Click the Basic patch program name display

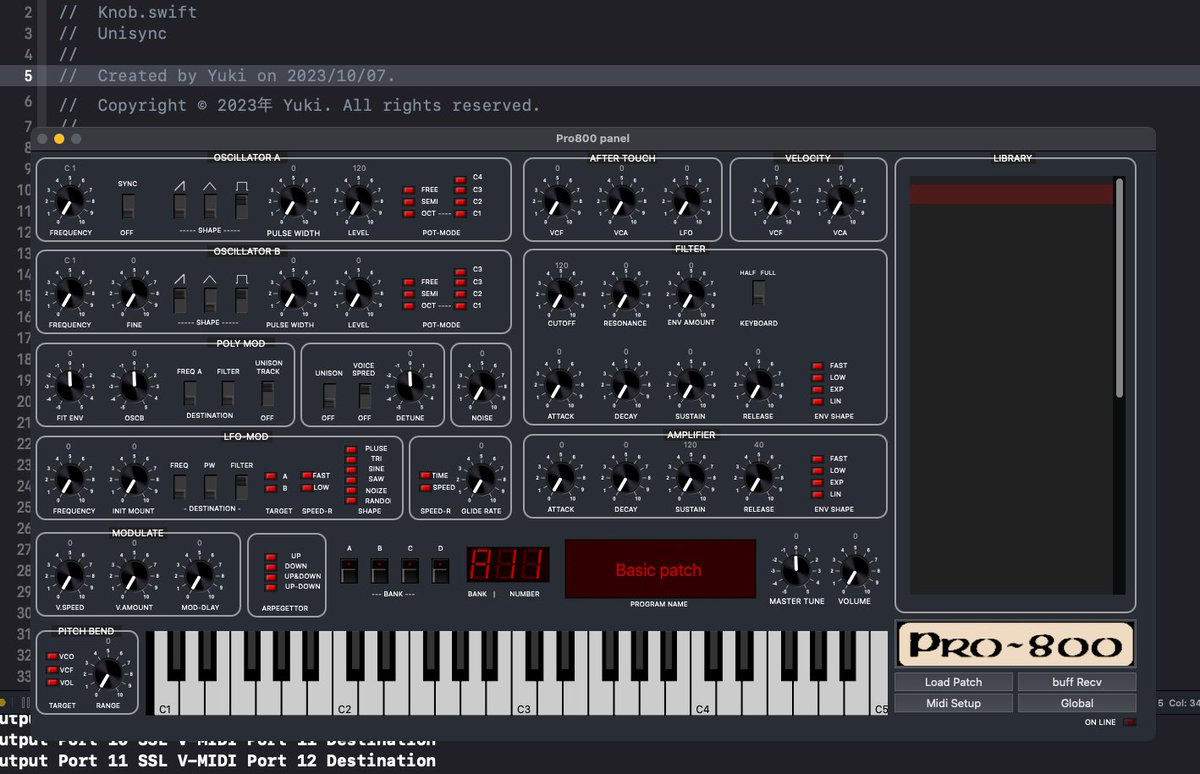click(660, 569)
